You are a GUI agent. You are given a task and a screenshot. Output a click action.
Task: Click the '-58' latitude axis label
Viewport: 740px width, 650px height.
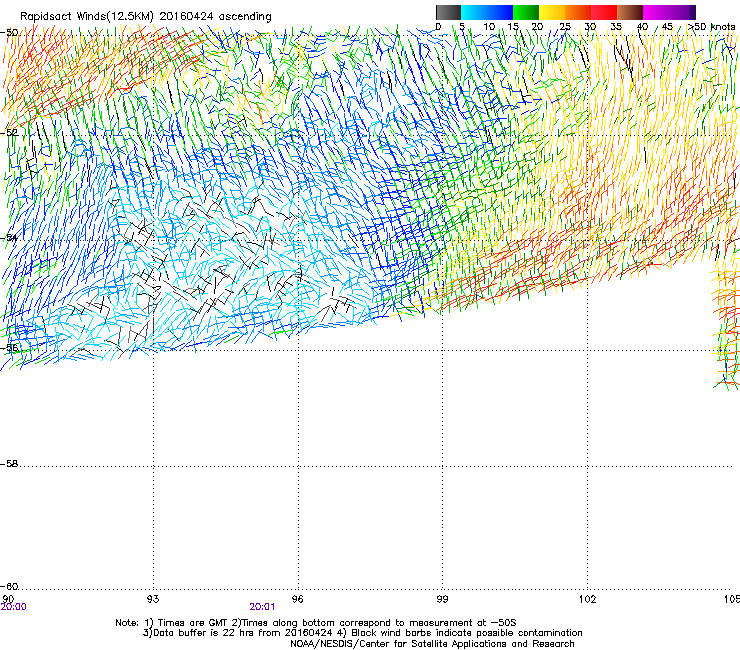(9, 464)
